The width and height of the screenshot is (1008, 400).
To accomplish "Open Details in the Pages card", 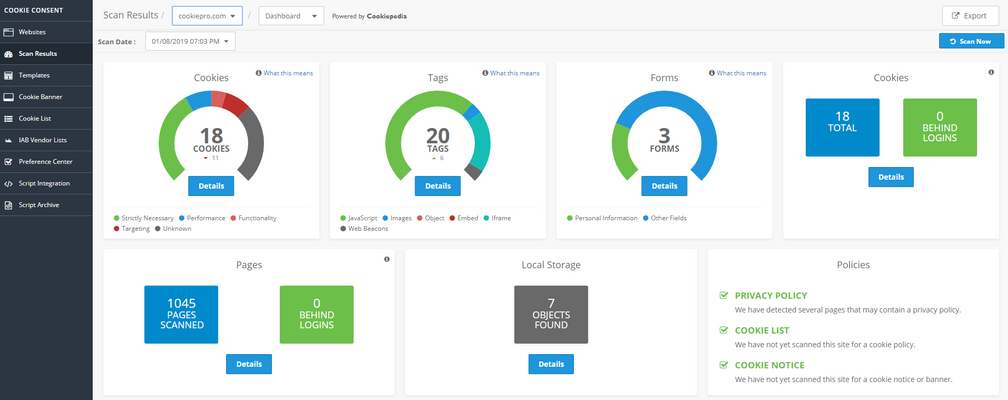I will click(x=249, y=364).
